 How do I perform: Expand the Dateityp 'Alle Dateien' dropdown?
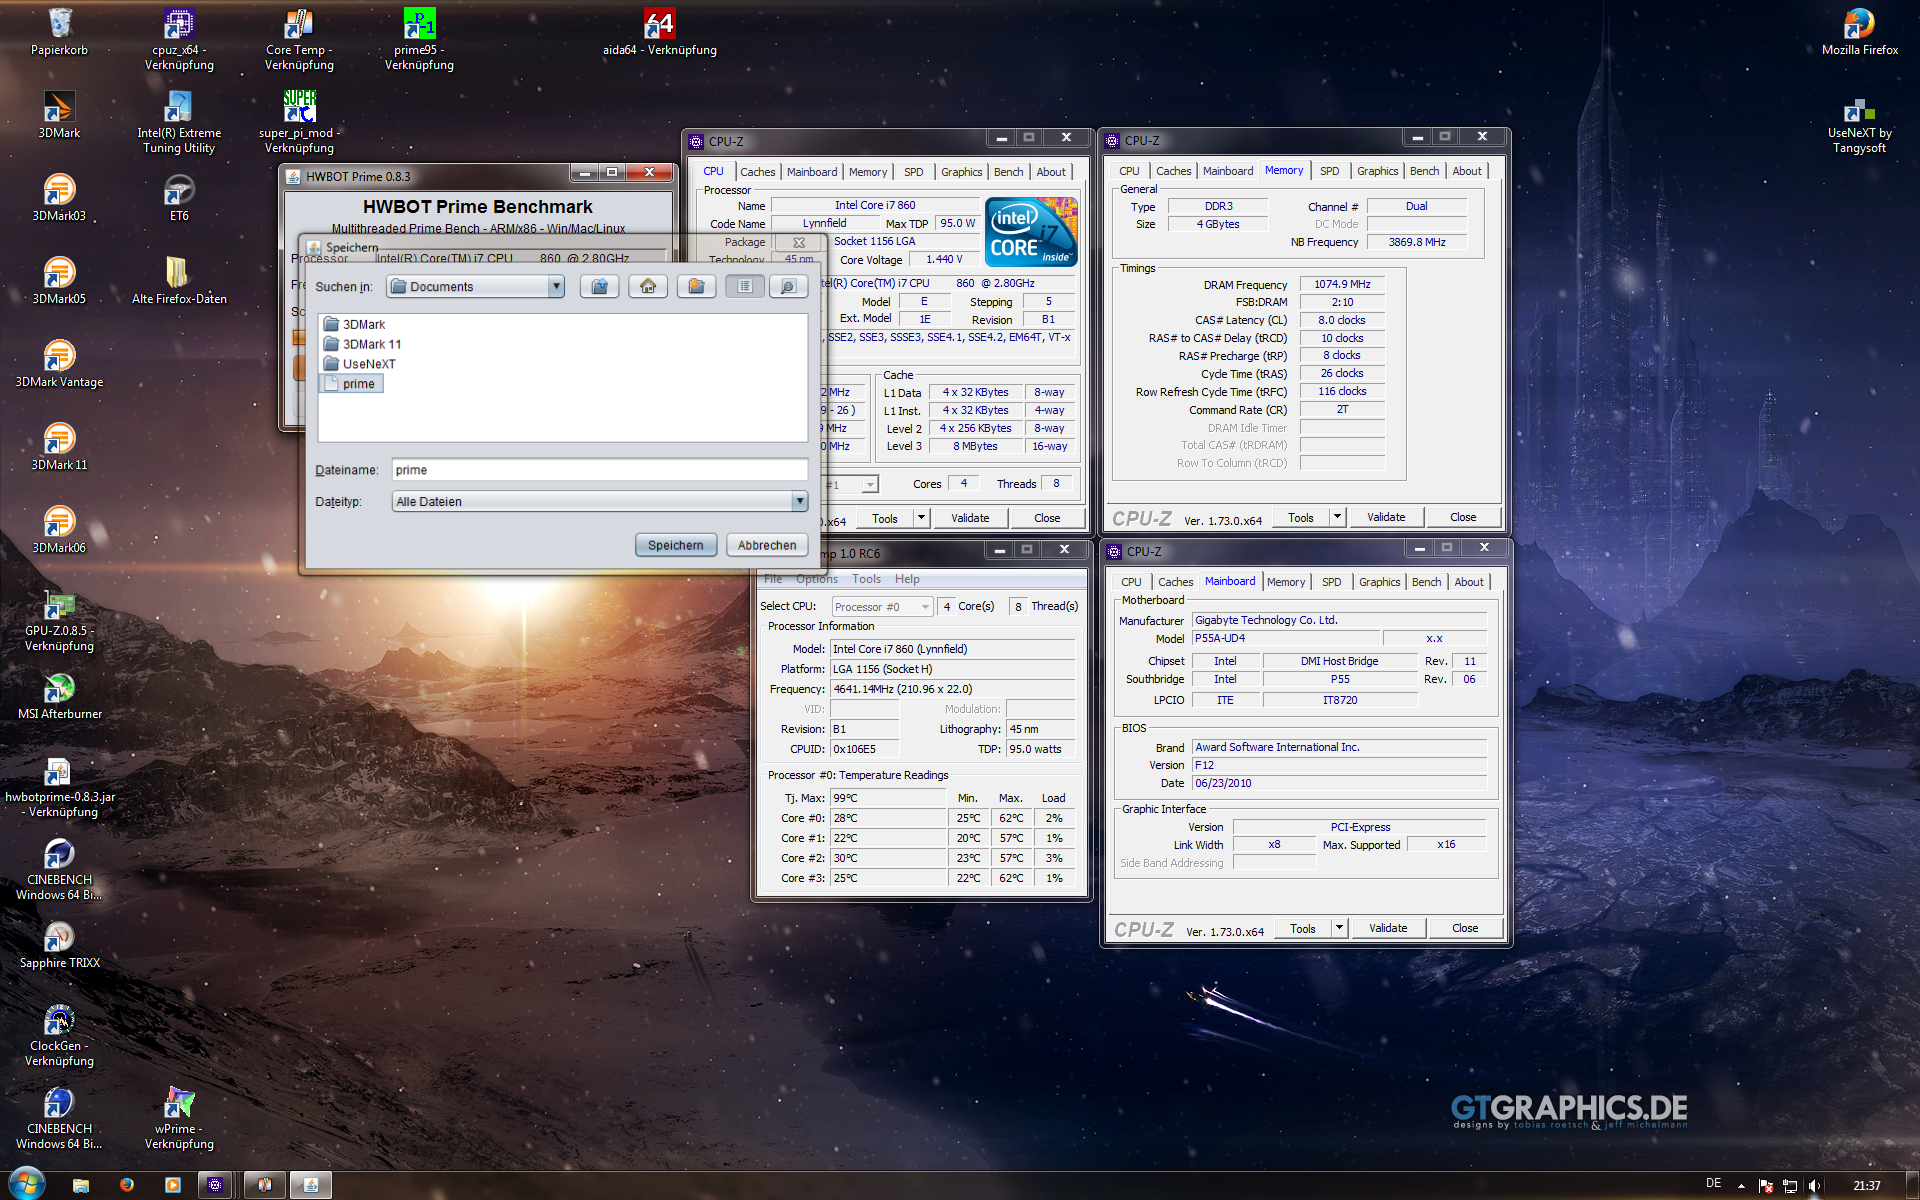point(799,501)
